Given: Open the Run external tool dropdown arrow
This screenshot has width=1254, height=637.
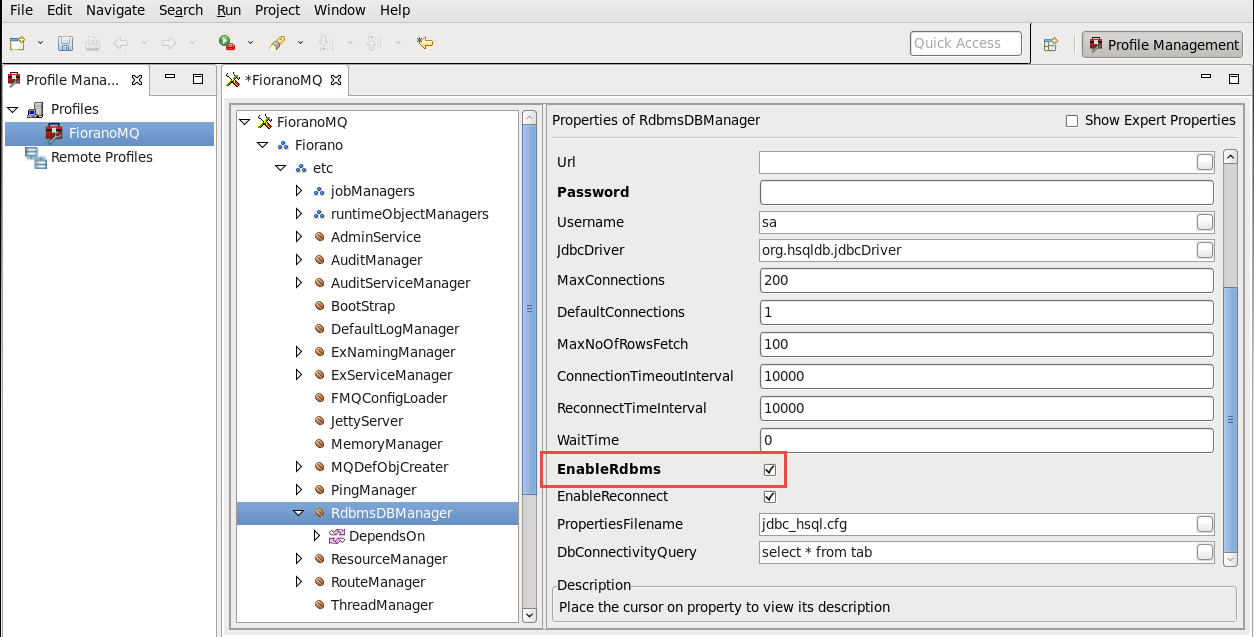Looking at the screenshot, I should click(250, 43).
